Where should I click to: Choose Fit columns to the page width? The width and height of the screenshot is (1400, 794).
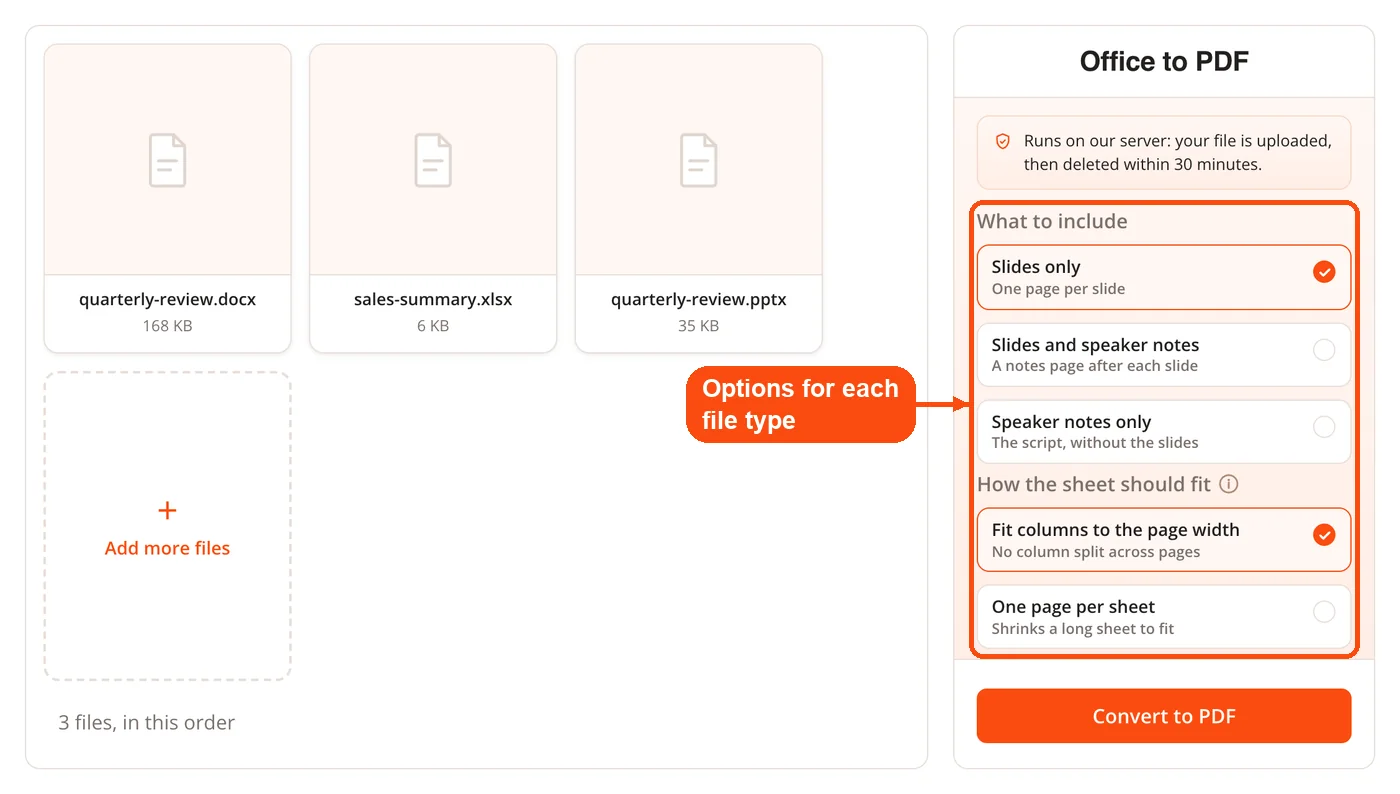(1164, 540)
